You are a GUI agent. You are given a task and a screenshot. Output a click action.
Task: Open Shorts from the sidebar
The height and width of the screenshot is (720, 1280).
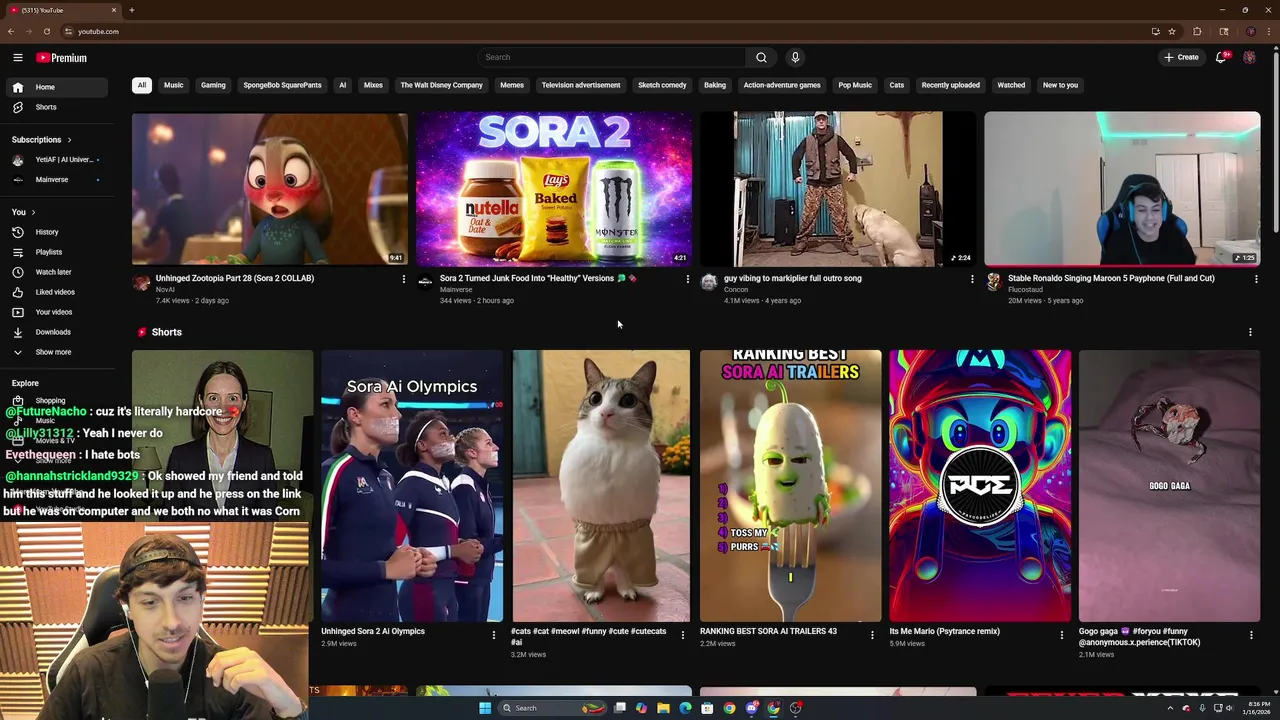pos(55,107)
